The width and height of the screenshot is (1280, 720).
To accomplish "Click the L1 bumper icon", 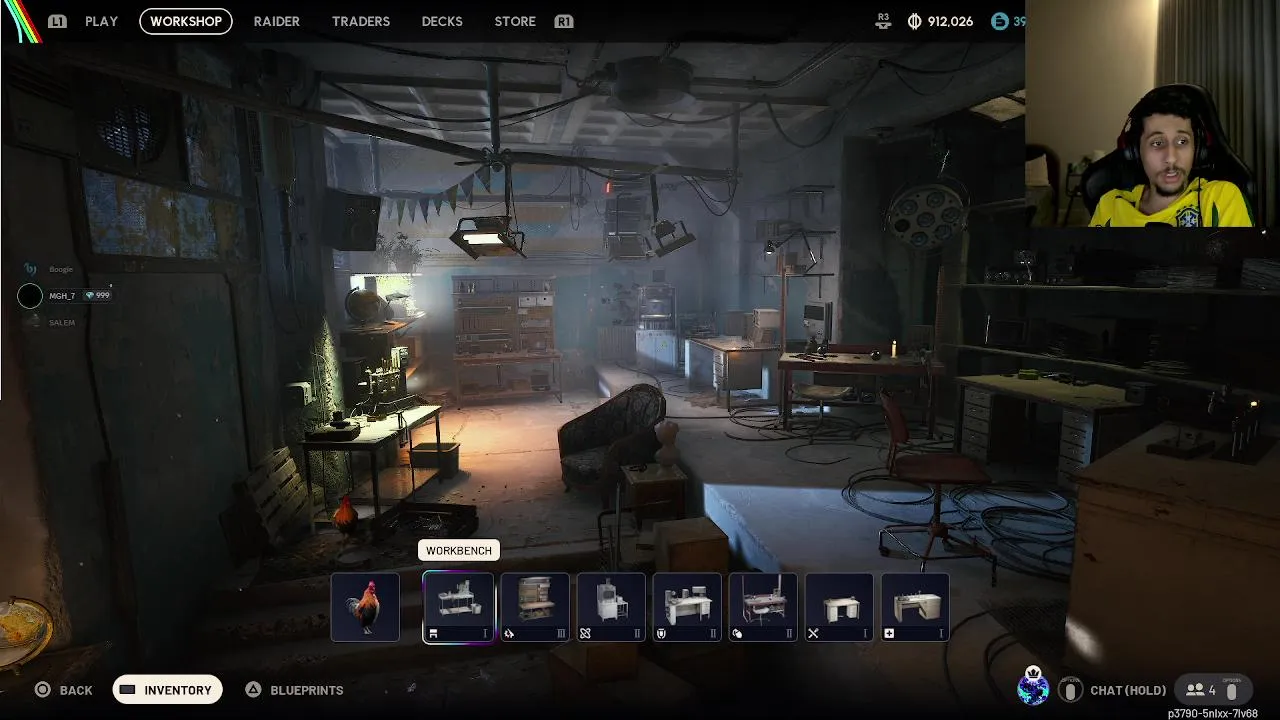I will (x=57, y=21).
